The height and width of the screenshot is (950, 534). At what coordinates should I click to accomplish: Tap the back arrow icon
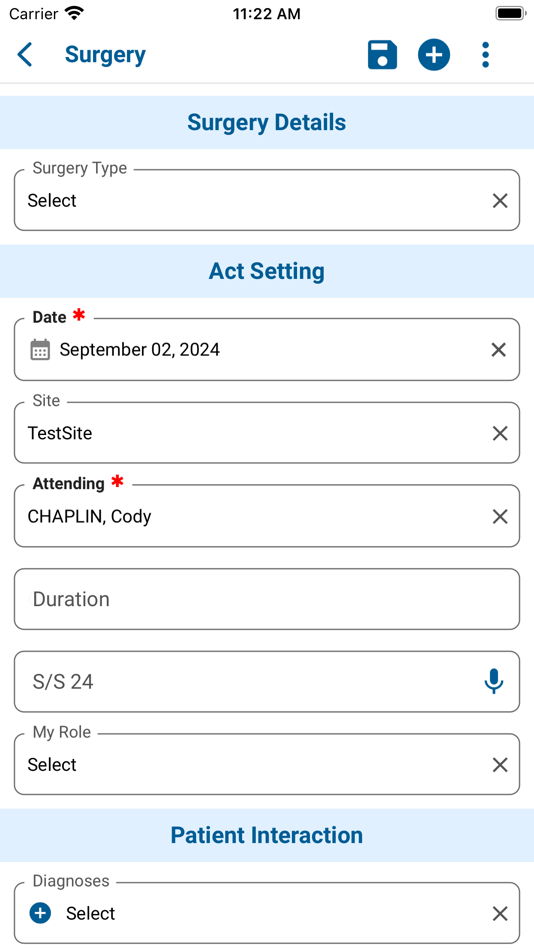(x=25, y=55)
